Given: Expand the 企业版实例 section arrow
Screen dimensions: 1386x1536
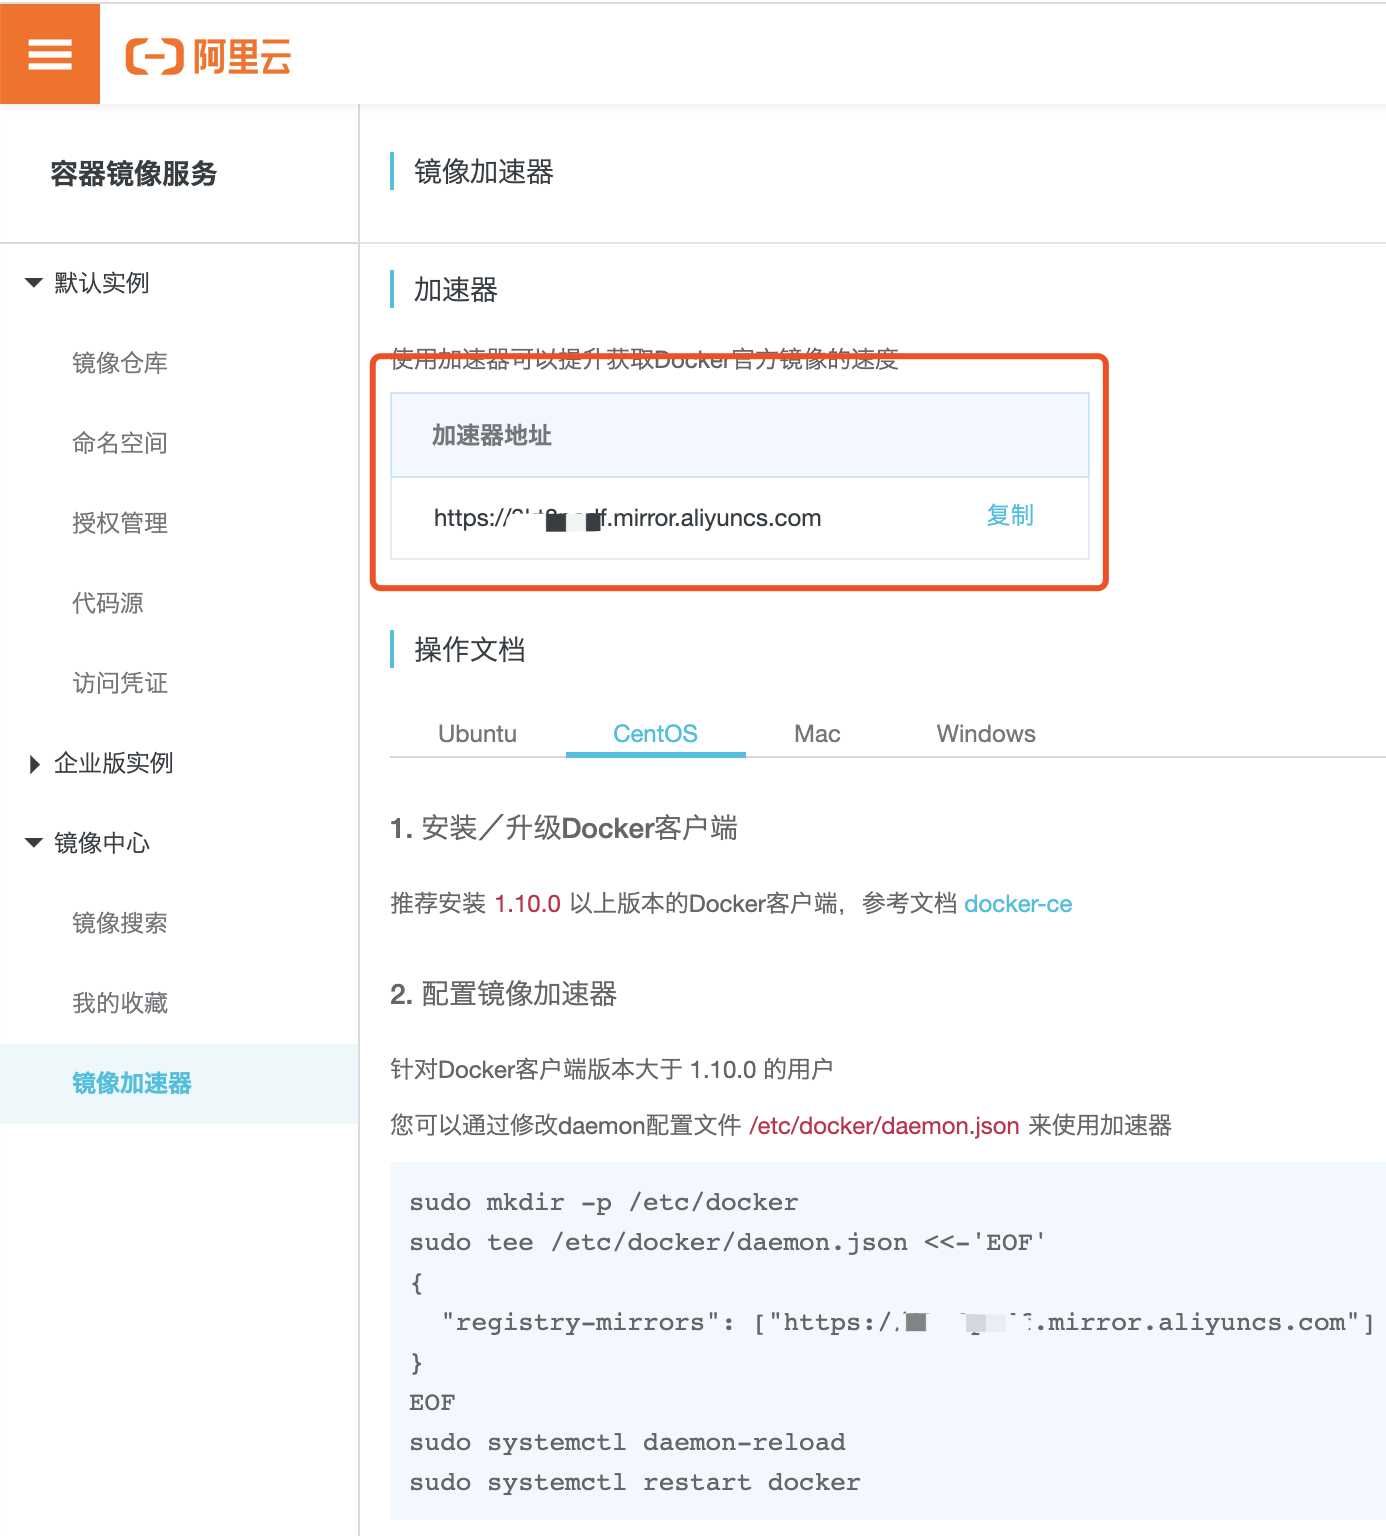Looking at the screenshot, I should 35,764.
